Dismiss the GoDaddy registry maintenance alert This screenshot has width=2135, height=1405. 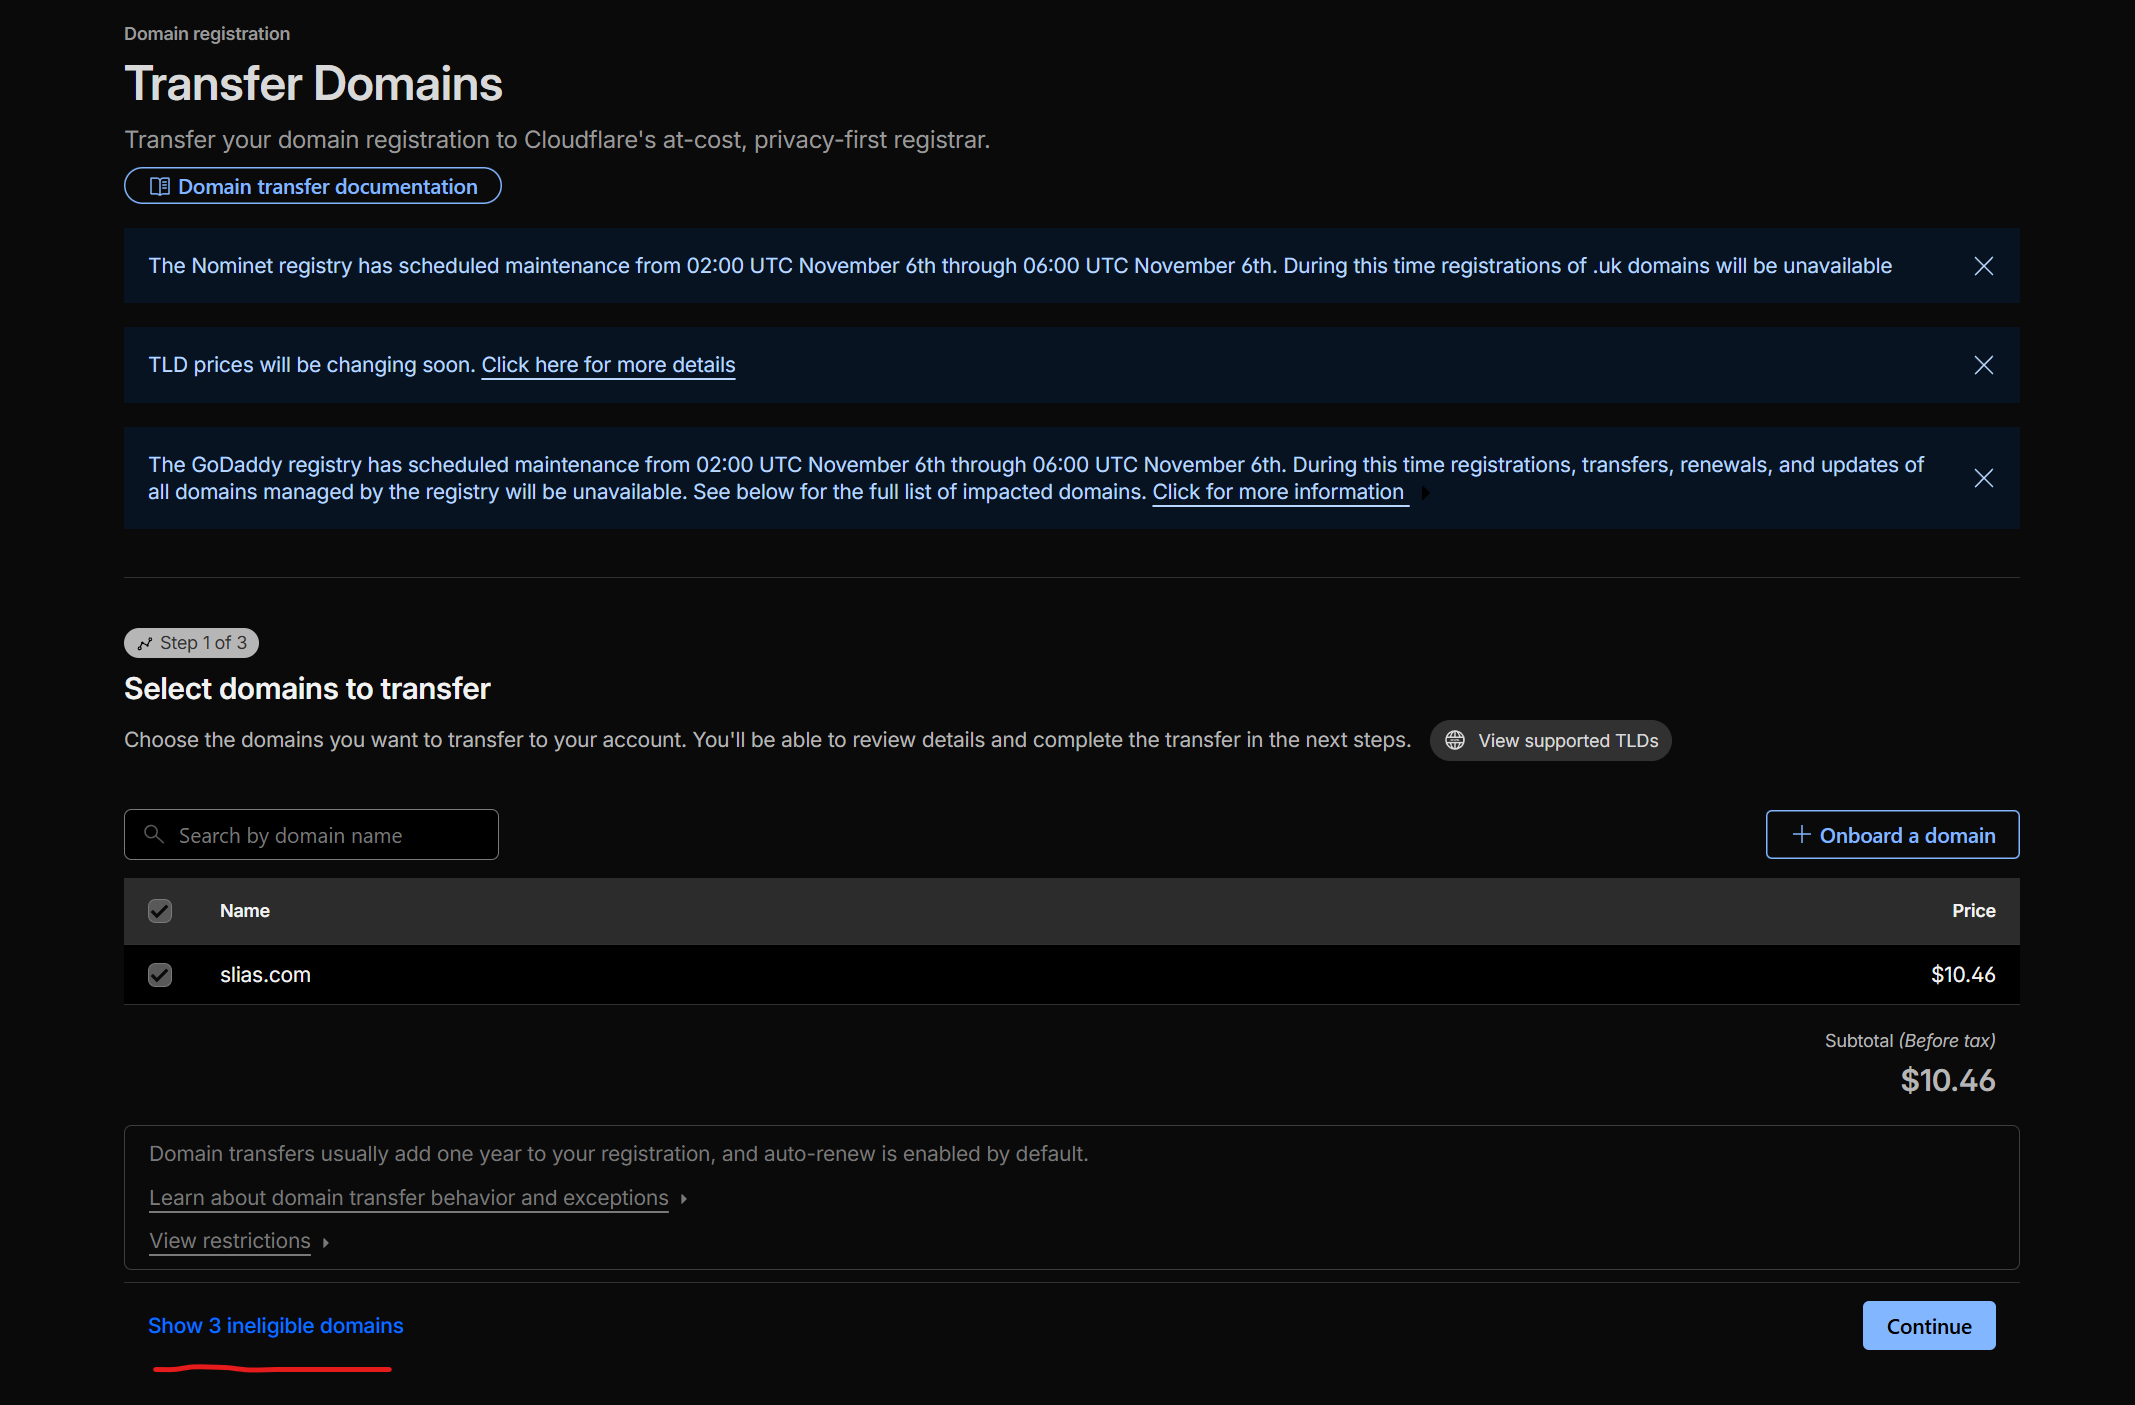1984,478
